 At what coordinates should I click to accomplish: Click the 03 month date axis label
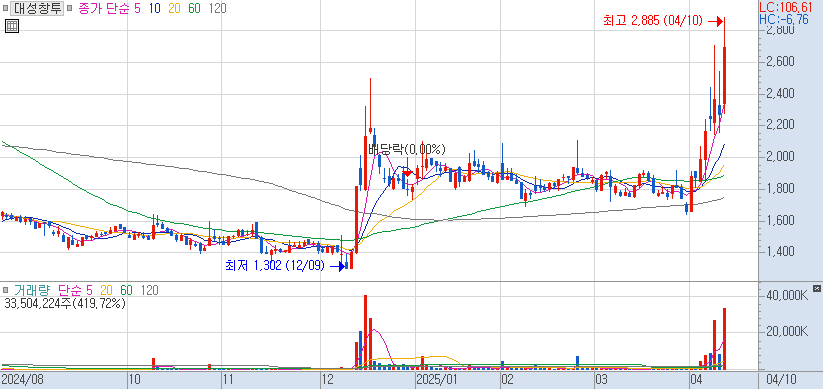click(x=603, y=379)
